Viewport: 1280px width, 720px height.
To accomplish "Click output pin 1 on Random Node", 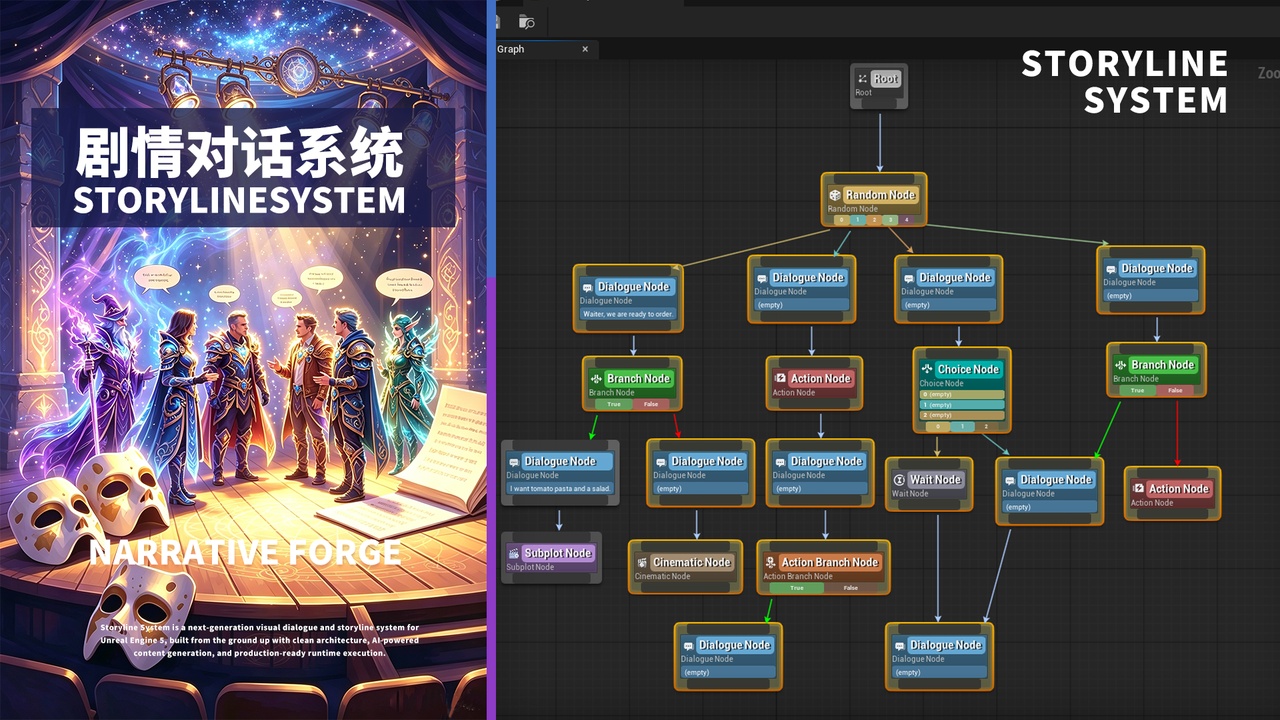I will coord(857,219).
